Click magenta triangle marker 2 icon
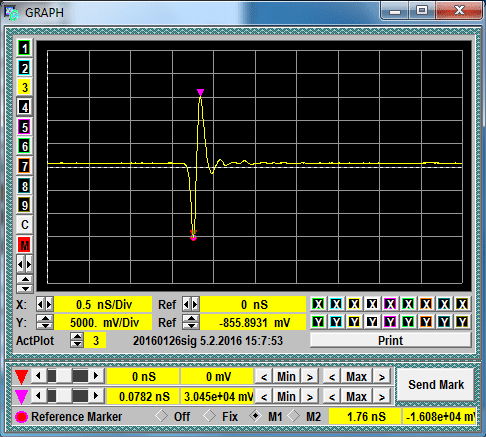Viewport: 486px width, 437px height. [x=22, y=396]
